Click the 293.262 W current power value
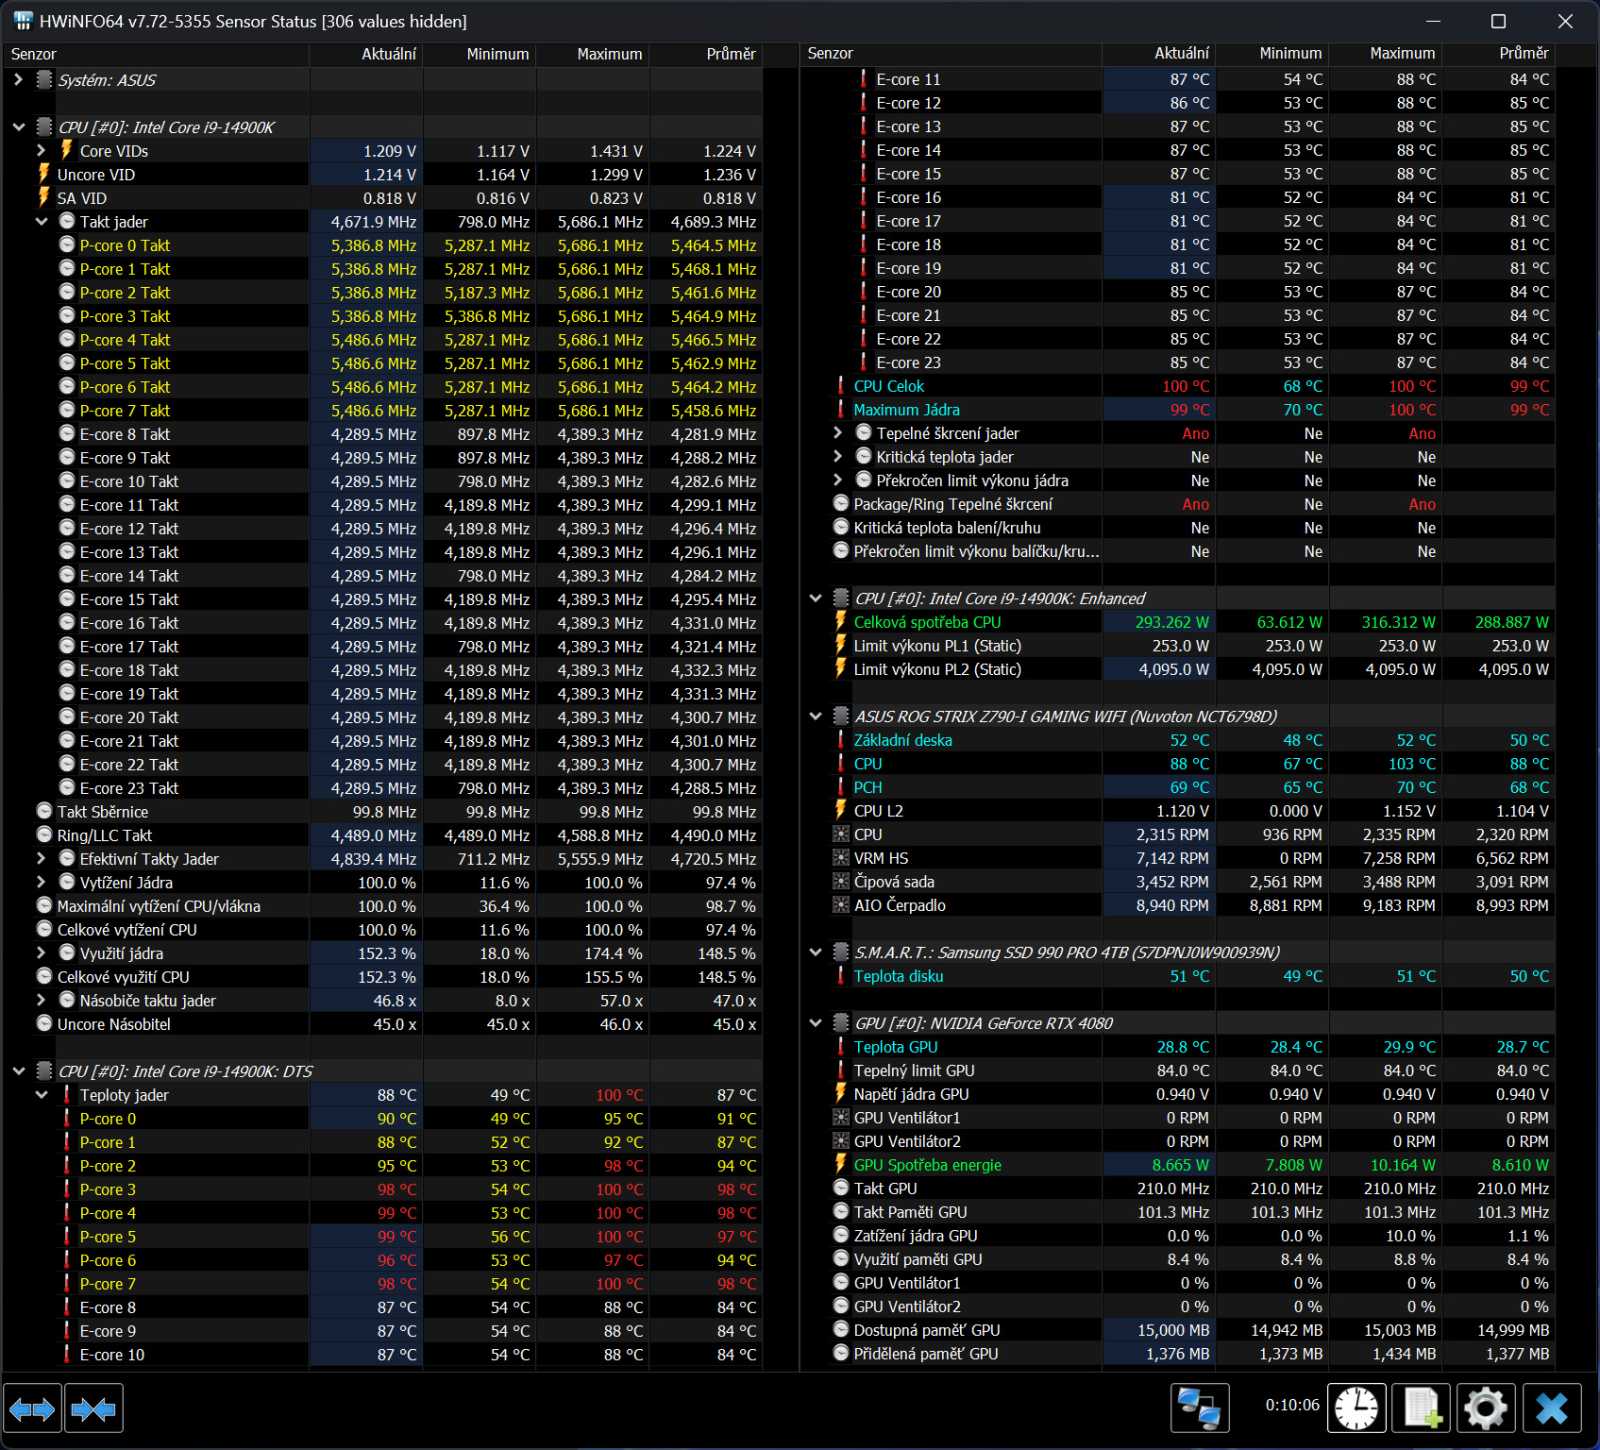Screen dimensions: 1600x1450 click(x=1171, y=622)
